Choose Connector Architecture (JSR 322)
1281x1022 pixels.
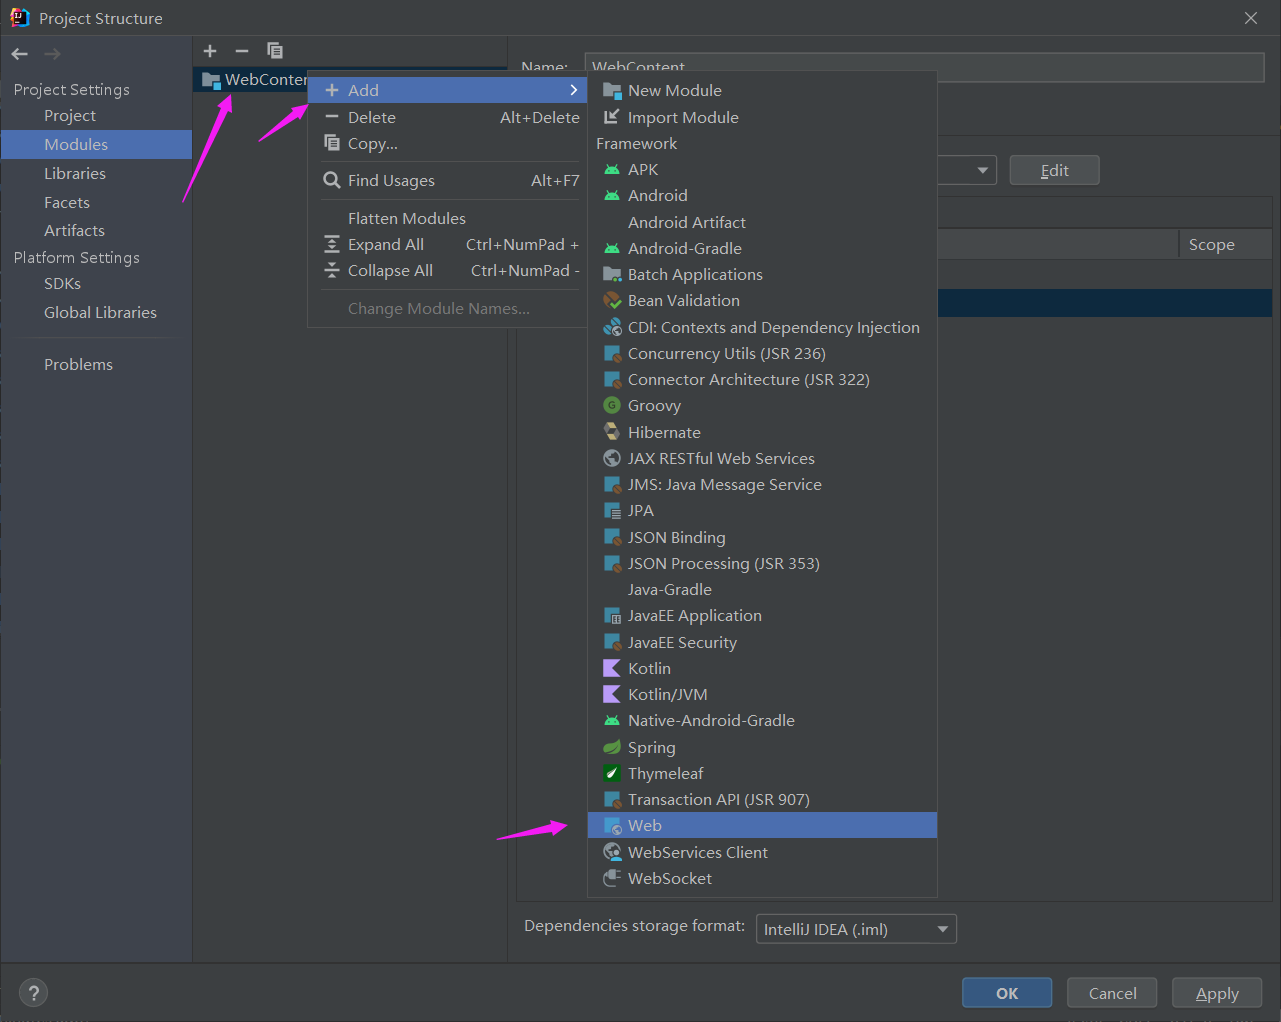(x=762, y=380)
